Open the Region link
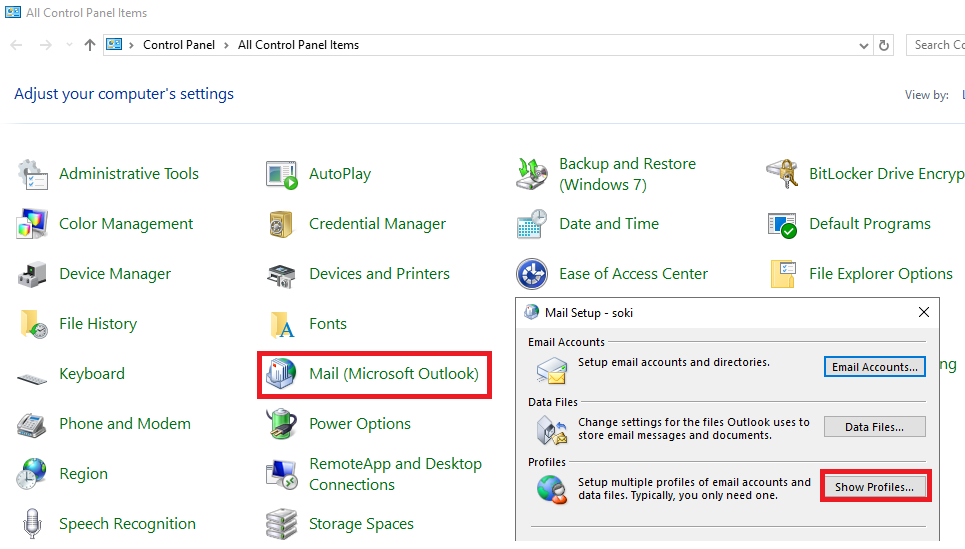The width and height of the screenshot is (965, 549). pos(84,474)
